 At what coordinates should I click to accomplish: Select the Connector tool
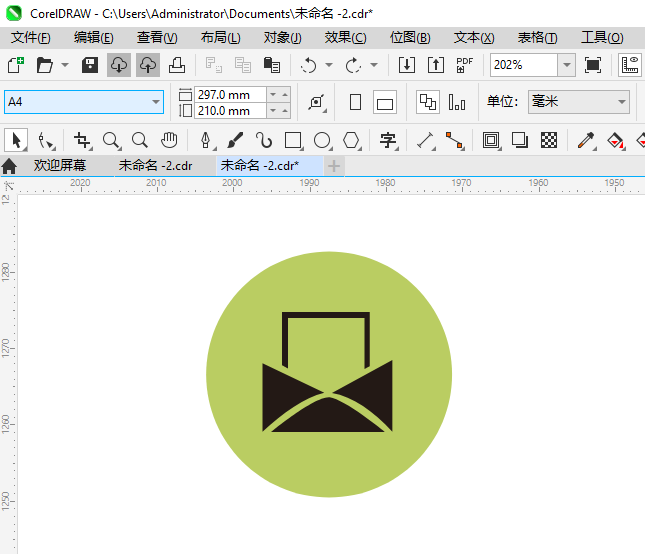(x=455, y=141)
